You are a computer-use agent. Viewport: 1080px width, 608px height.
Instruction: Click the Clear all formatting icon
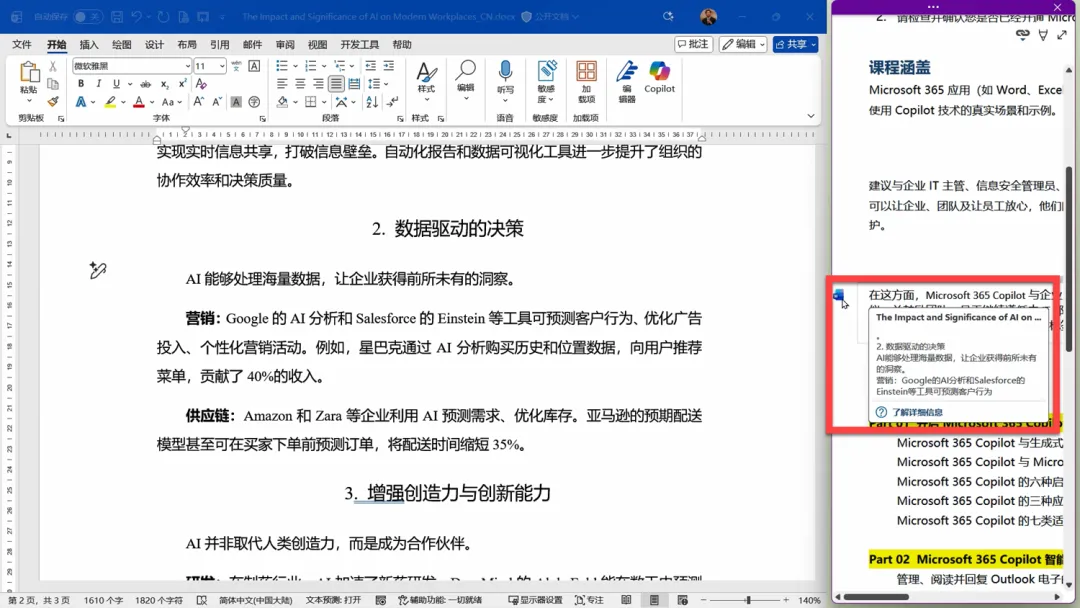point(201,84)
